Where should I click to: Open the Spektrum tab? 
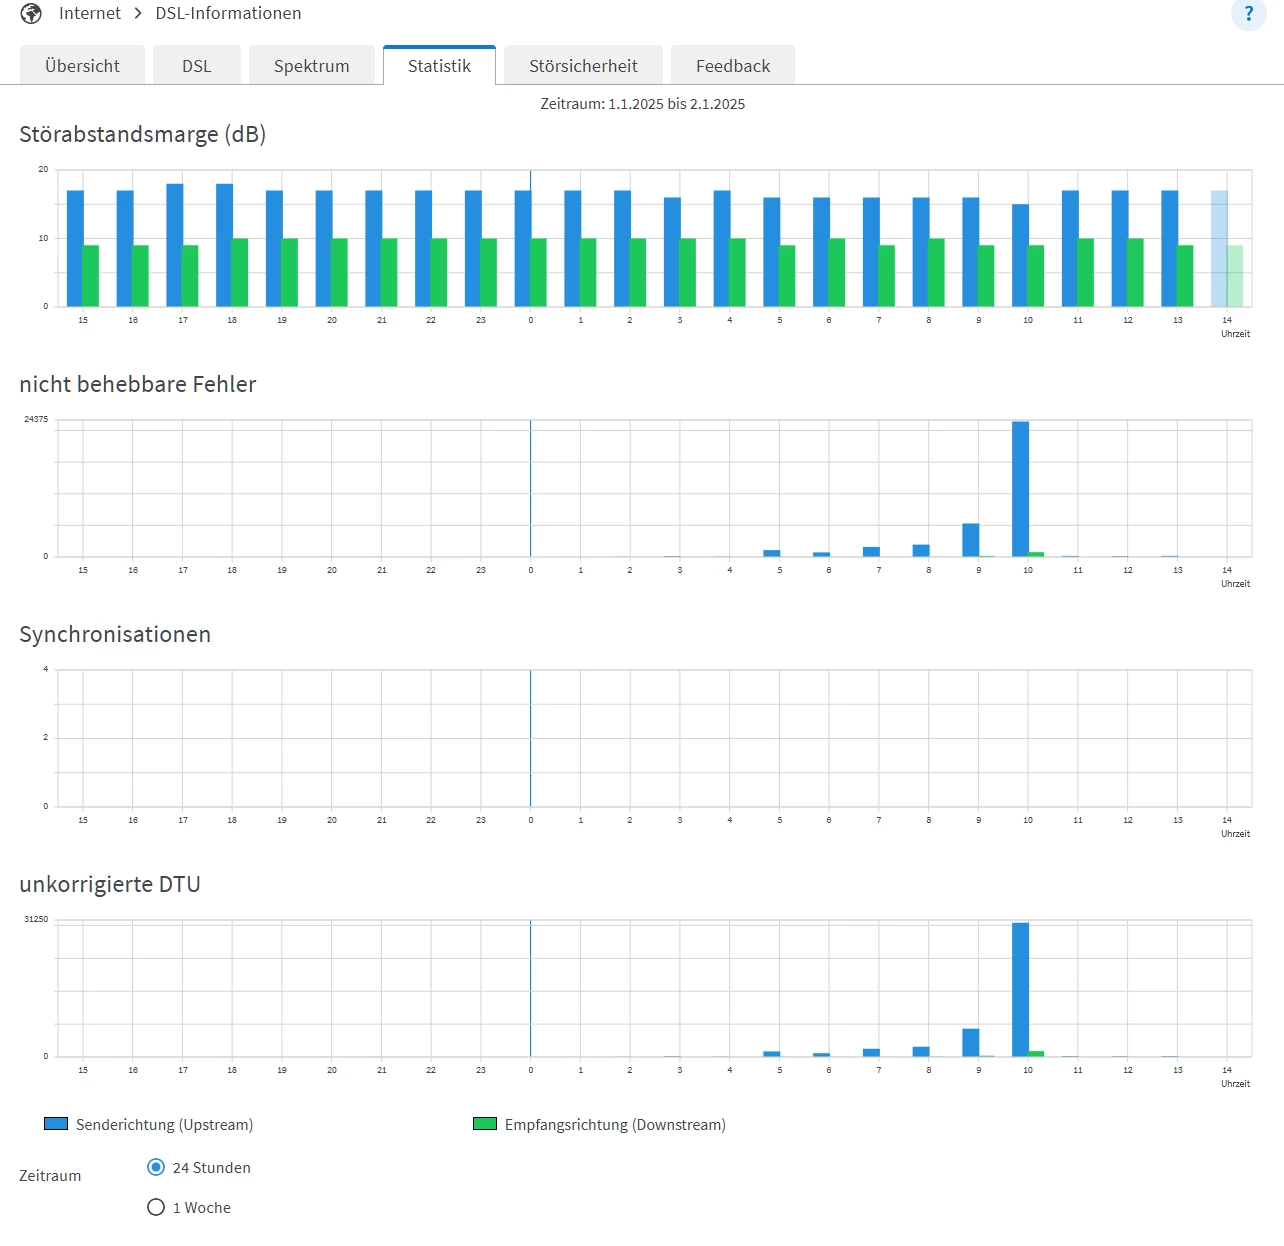coord(312,66)
